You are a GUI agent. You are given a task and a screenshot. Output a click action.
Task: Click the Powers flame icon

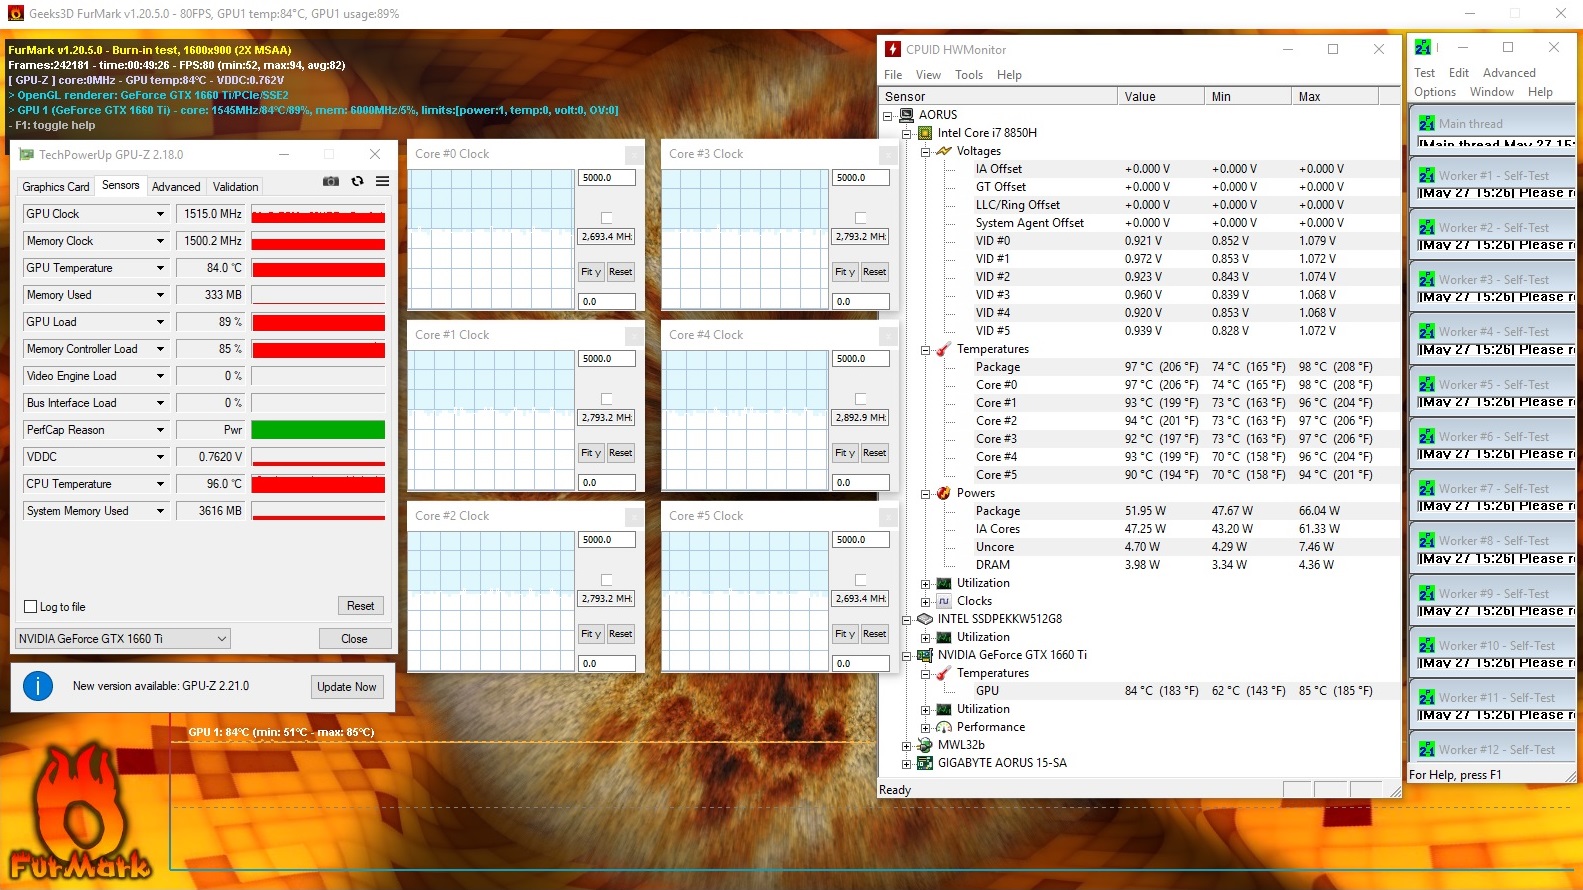[944, 493]
